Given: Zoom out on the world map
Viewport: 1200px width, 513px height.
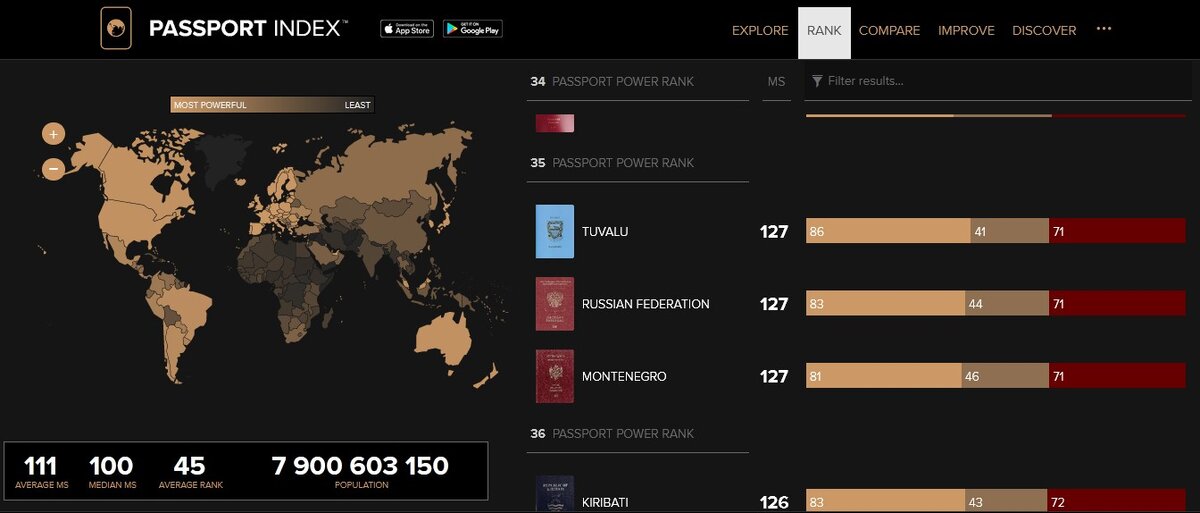Looking at the screenshot, I should click(x=53, y=169).
